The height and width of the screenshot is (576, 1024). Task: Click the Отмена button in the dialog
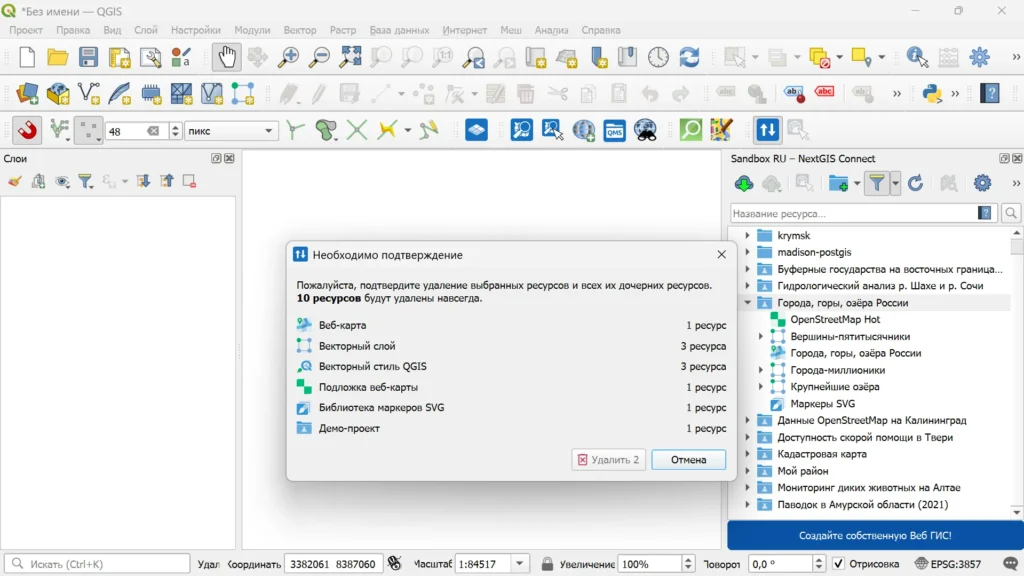pyautogui.click(x=688, y=460)
